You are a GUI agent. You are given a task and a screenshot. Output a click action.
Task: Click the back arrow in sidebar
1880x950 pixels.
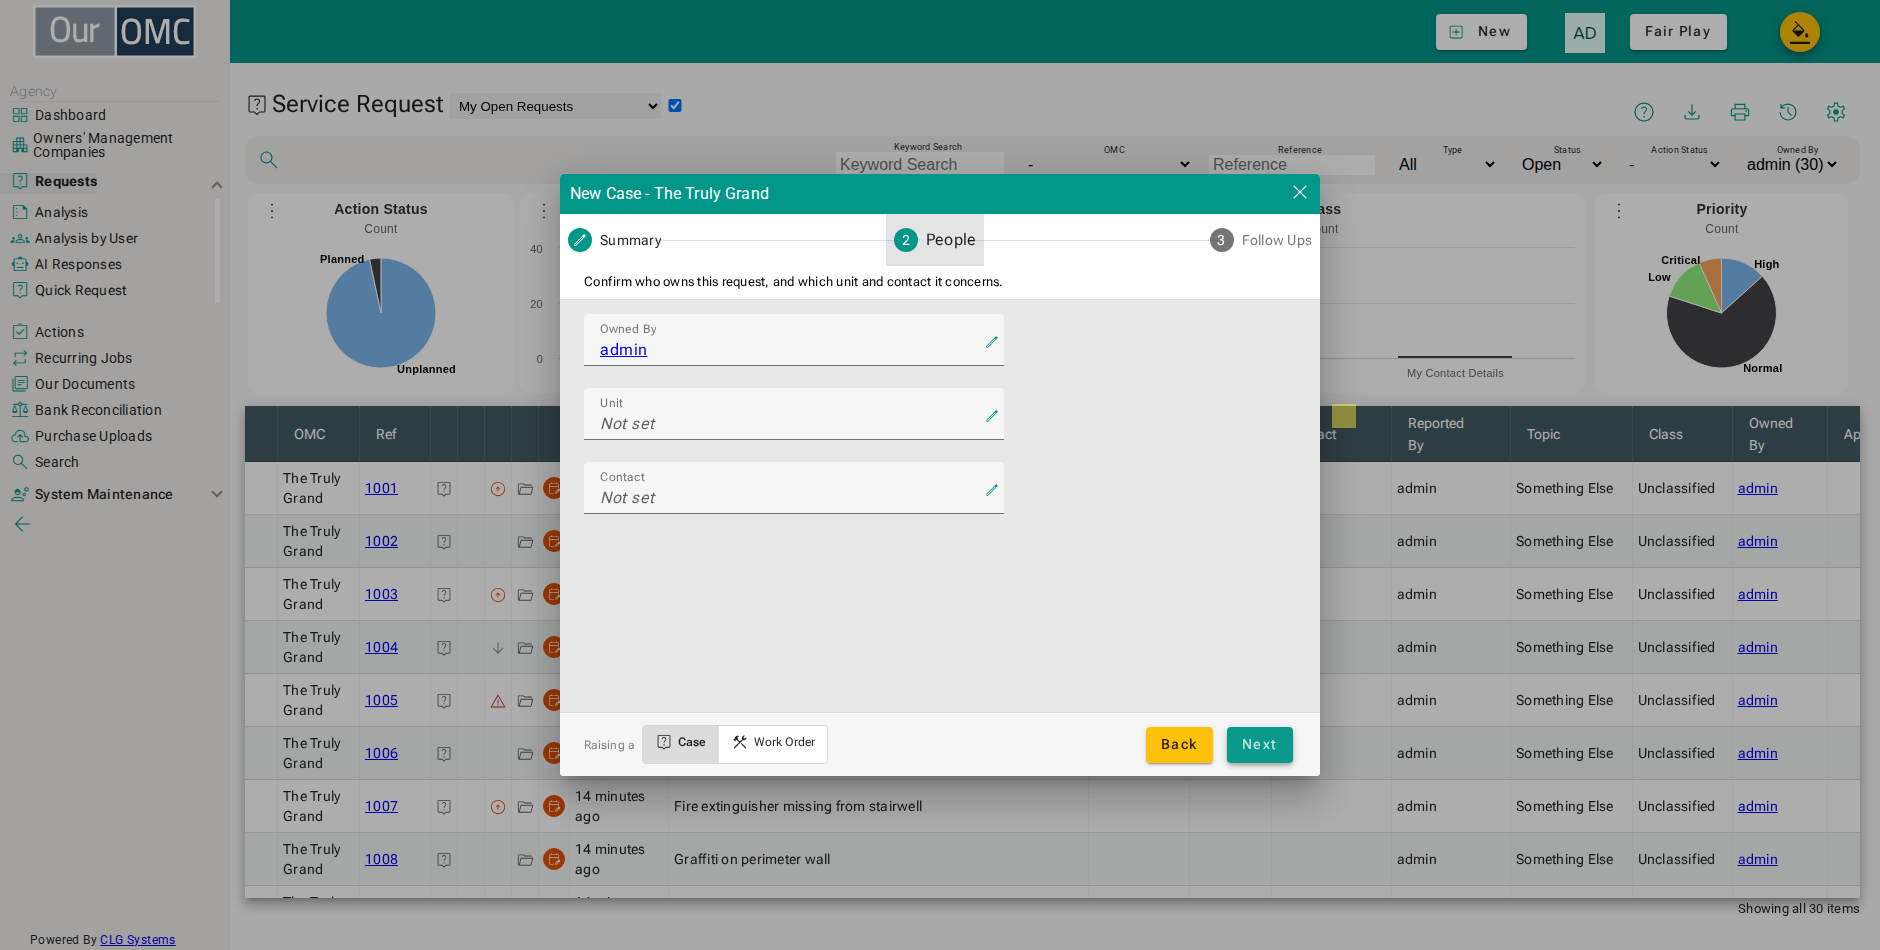click(x=22, y=524)
